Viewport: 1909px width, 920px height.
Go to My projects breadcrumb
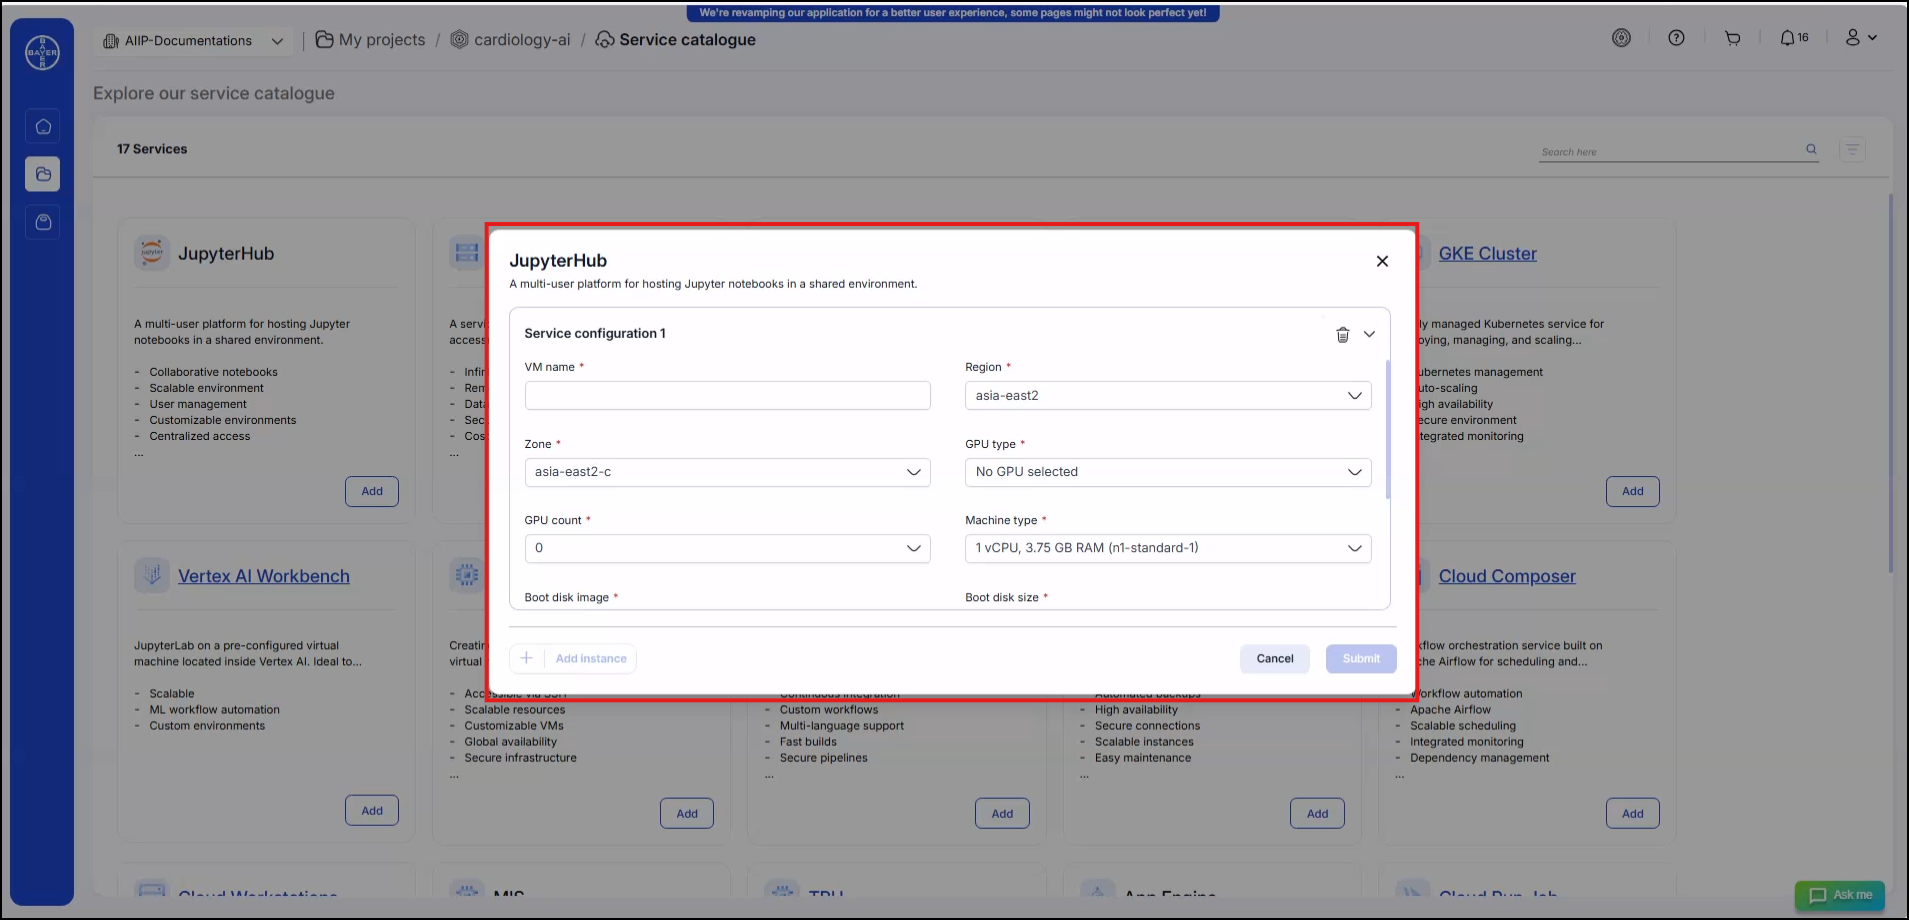pos(382,40)
